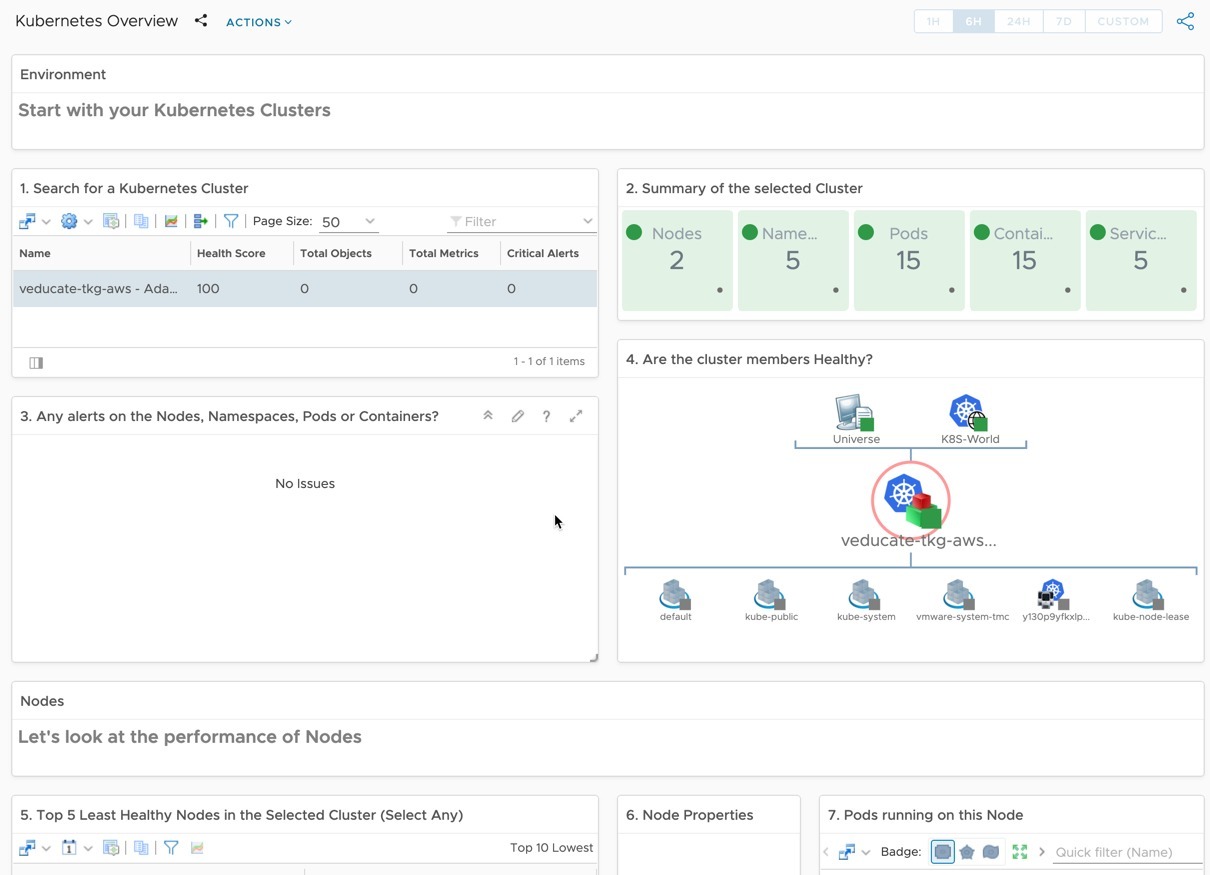Click the filter funnel icon in cluster search toolbar
Image resolution: width=1210 pixels, height=875 pixels.
click(x=231, y=221)
